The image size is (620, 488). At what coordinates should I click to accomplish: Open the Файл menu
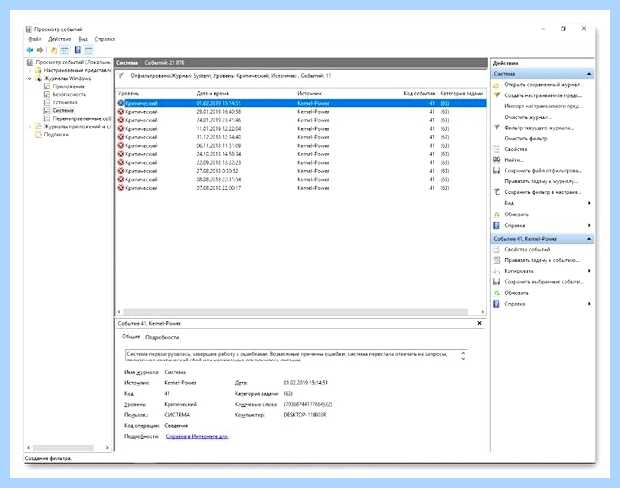(35, 39)
